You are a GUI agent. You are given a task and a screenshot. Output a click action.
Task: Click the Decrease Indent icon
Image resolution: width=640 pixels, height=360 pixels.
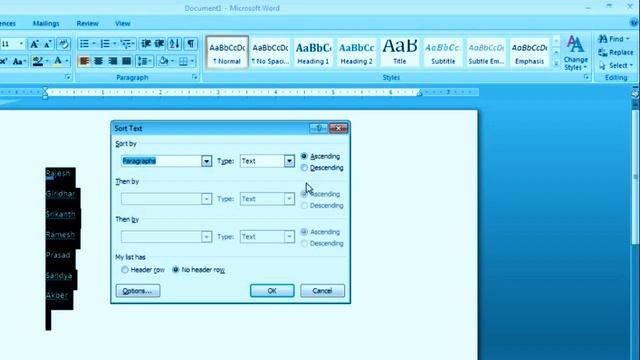[146, 44]
